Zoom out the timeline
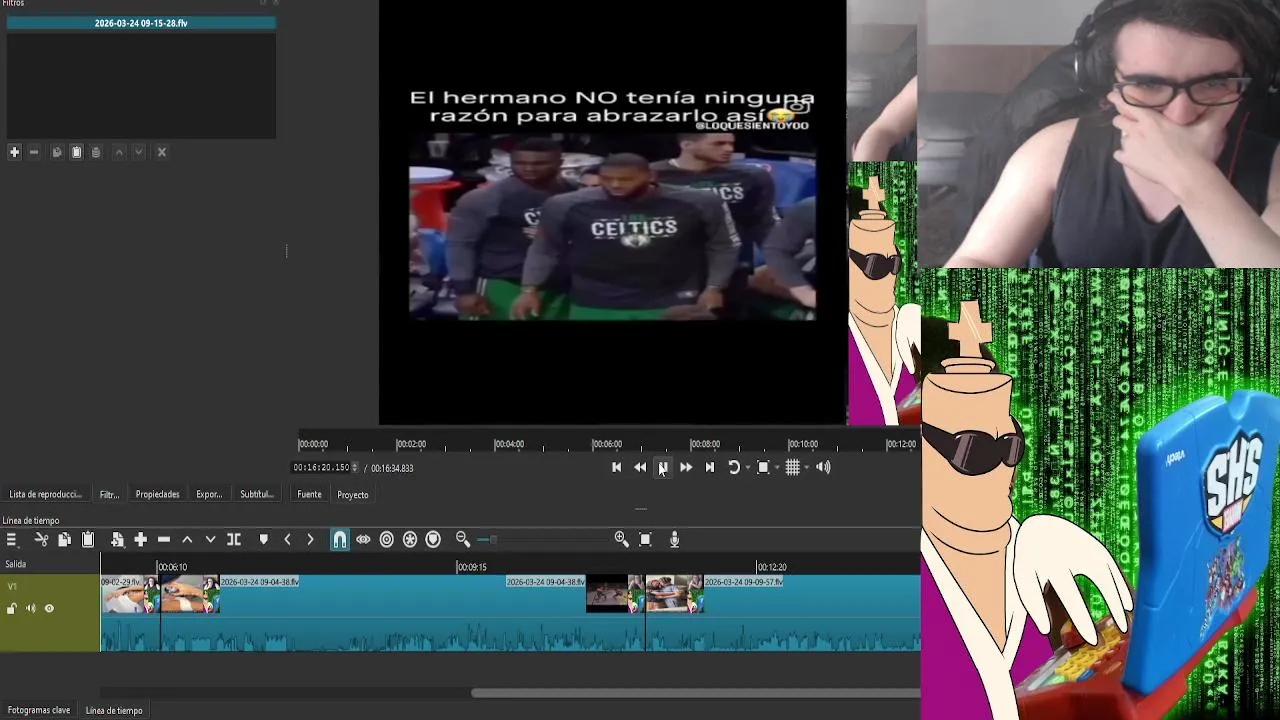This screenshot has height=720, width=1280. (463, 540)
